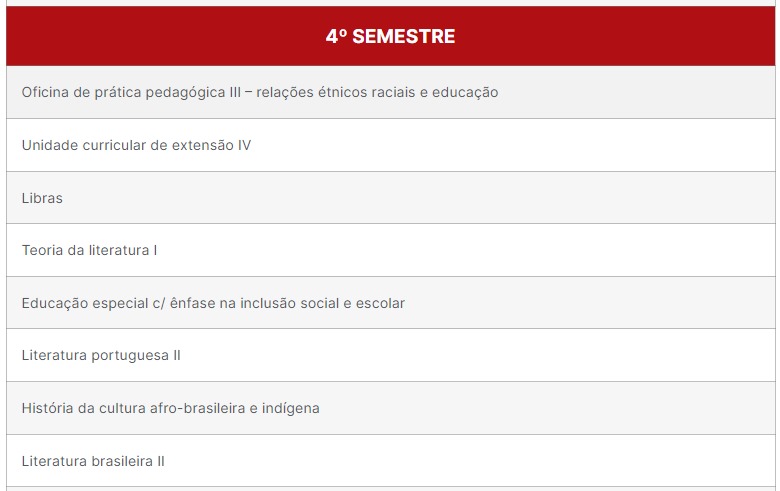The image size is (780, 491).
Task: Click the word 'educação' ending the first row
Action: (465, 93)
